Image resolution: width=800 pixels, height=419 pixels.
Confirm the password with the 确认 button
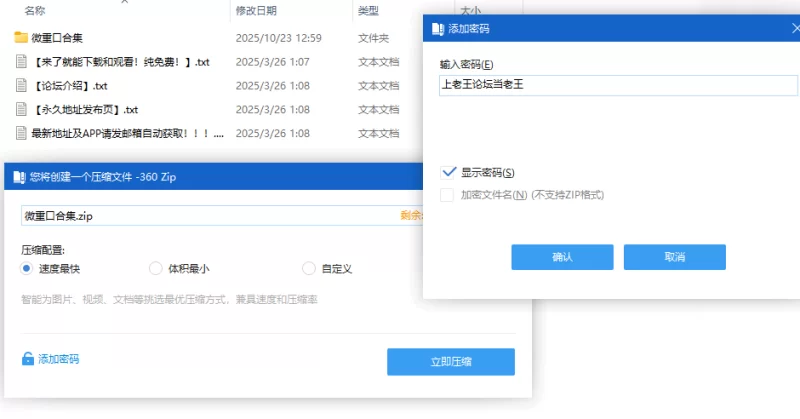[562, 257]
